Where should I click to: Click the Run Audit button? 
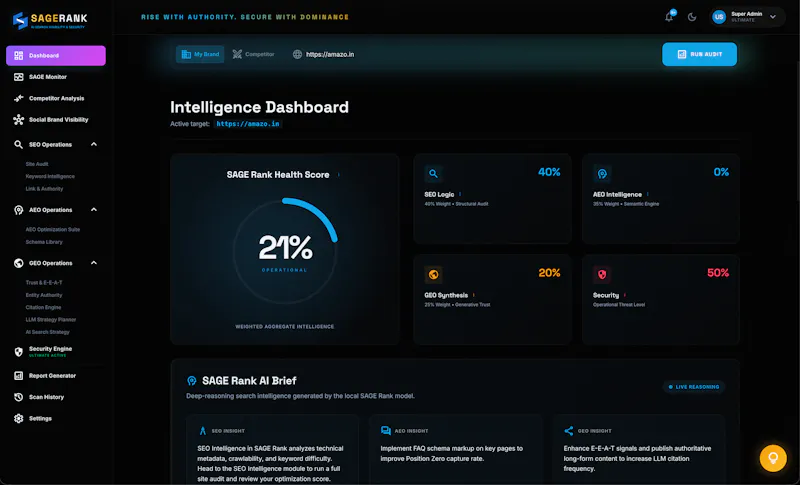pyautogui.click(x=699, y=54)
